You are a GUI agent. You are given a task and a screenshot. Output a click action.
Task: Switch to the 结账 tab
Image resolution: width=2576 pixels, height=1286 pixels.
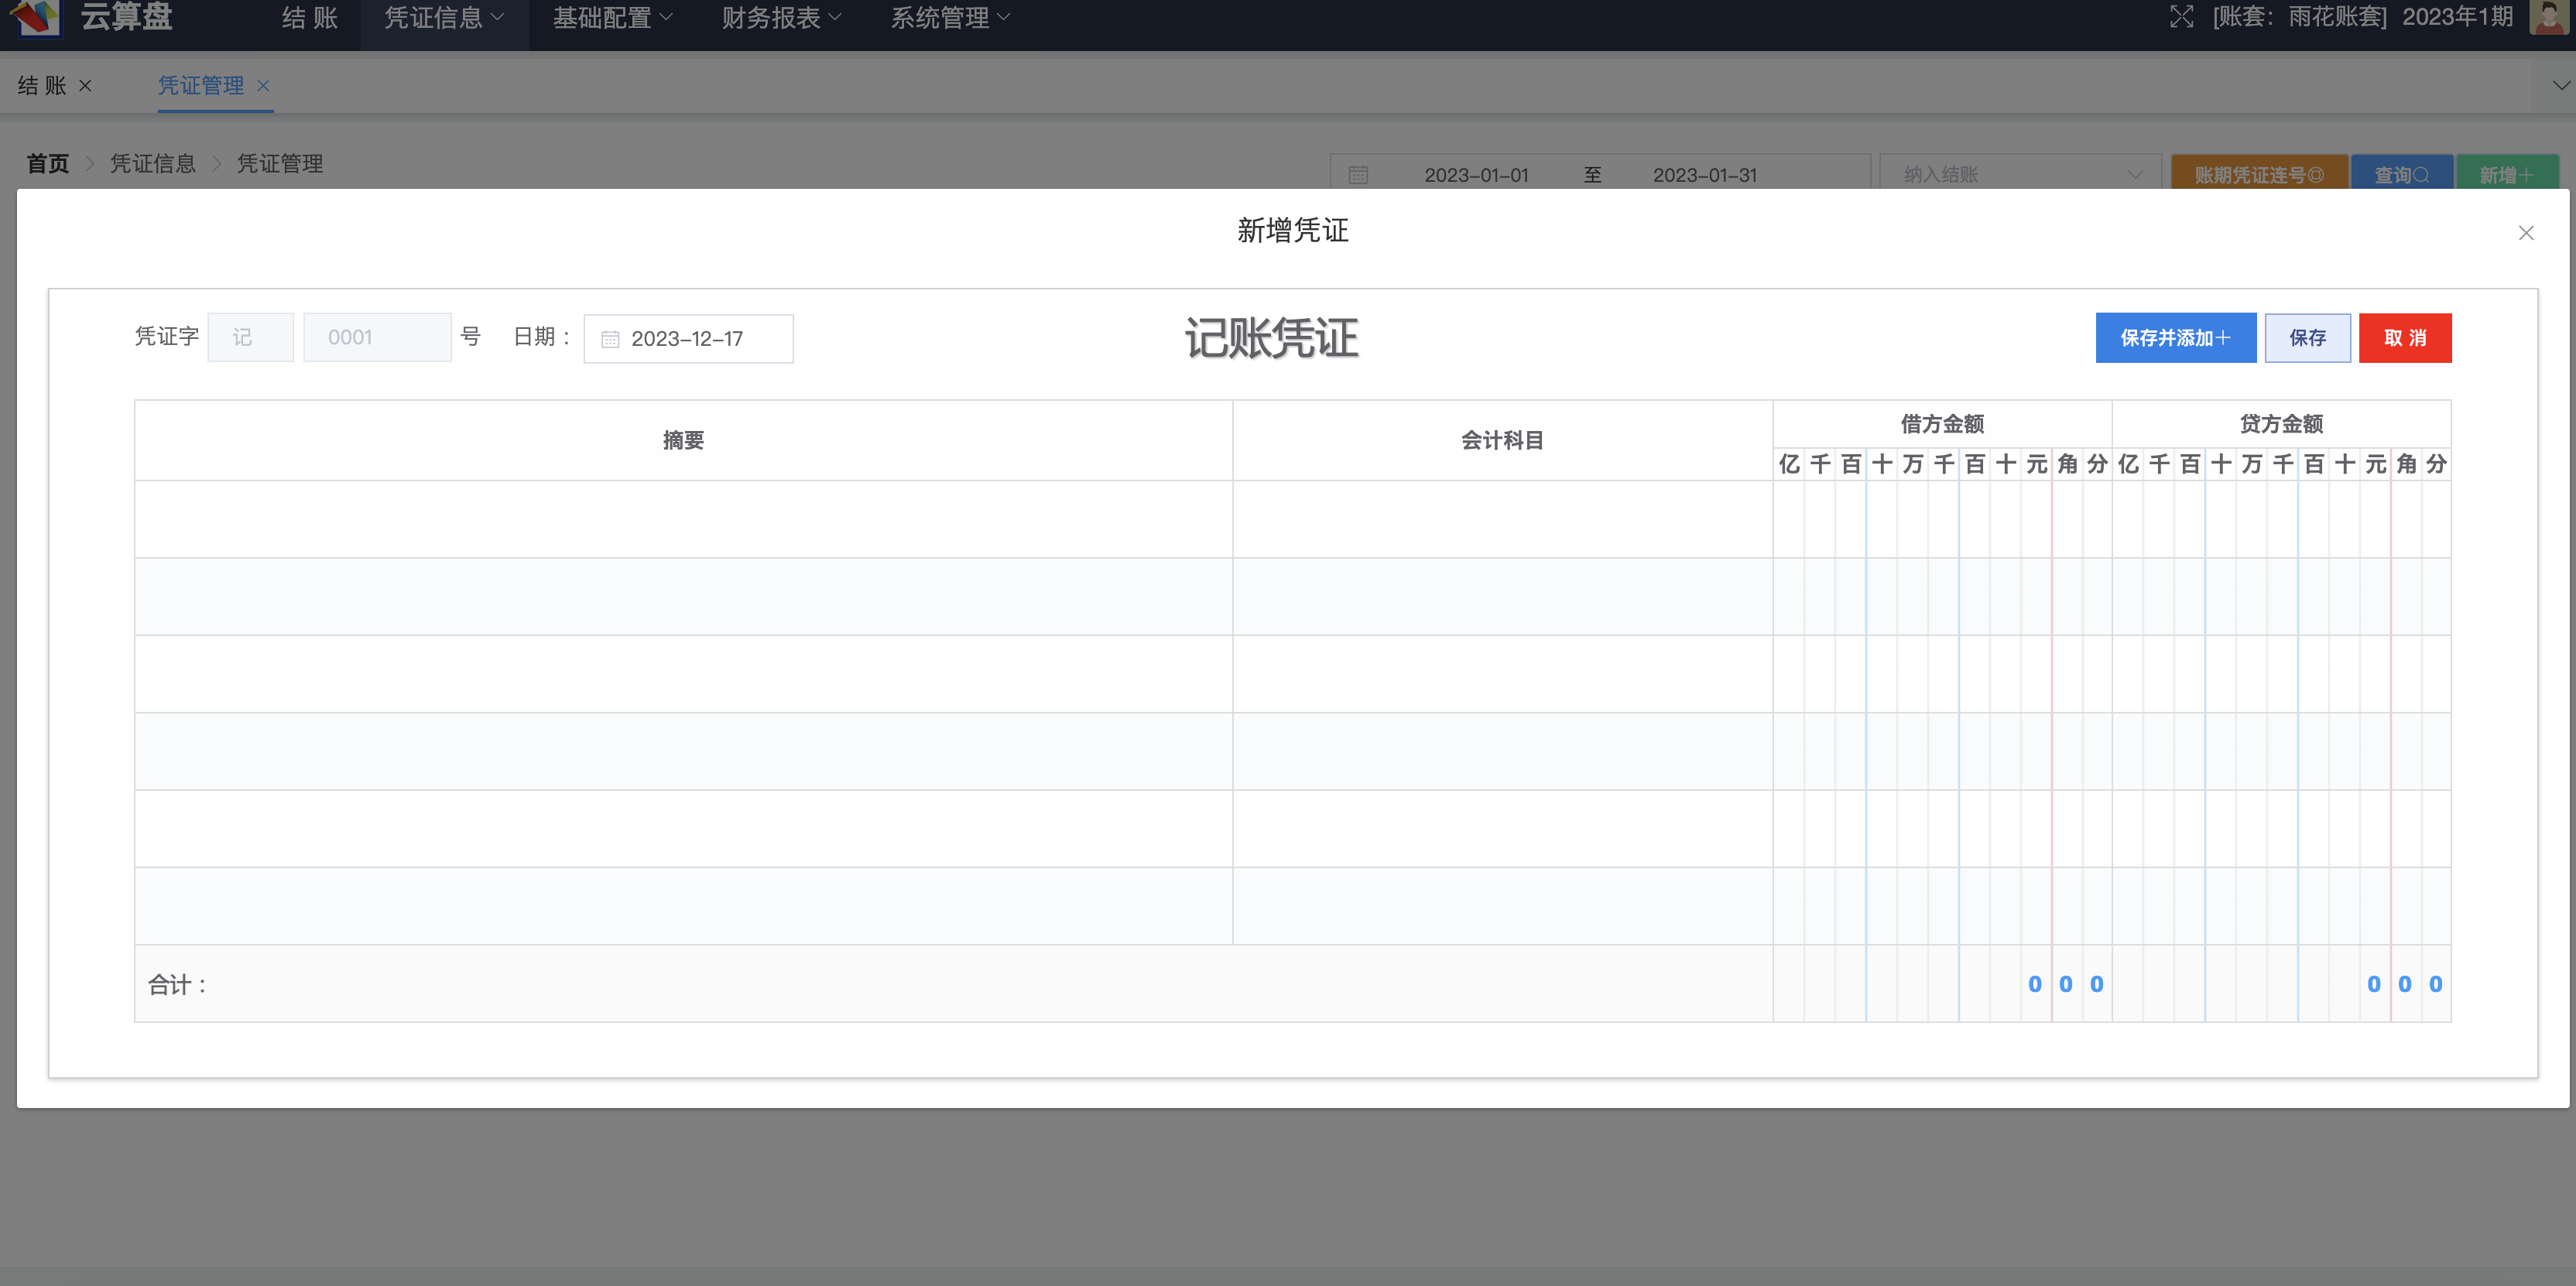click(42, 86)
